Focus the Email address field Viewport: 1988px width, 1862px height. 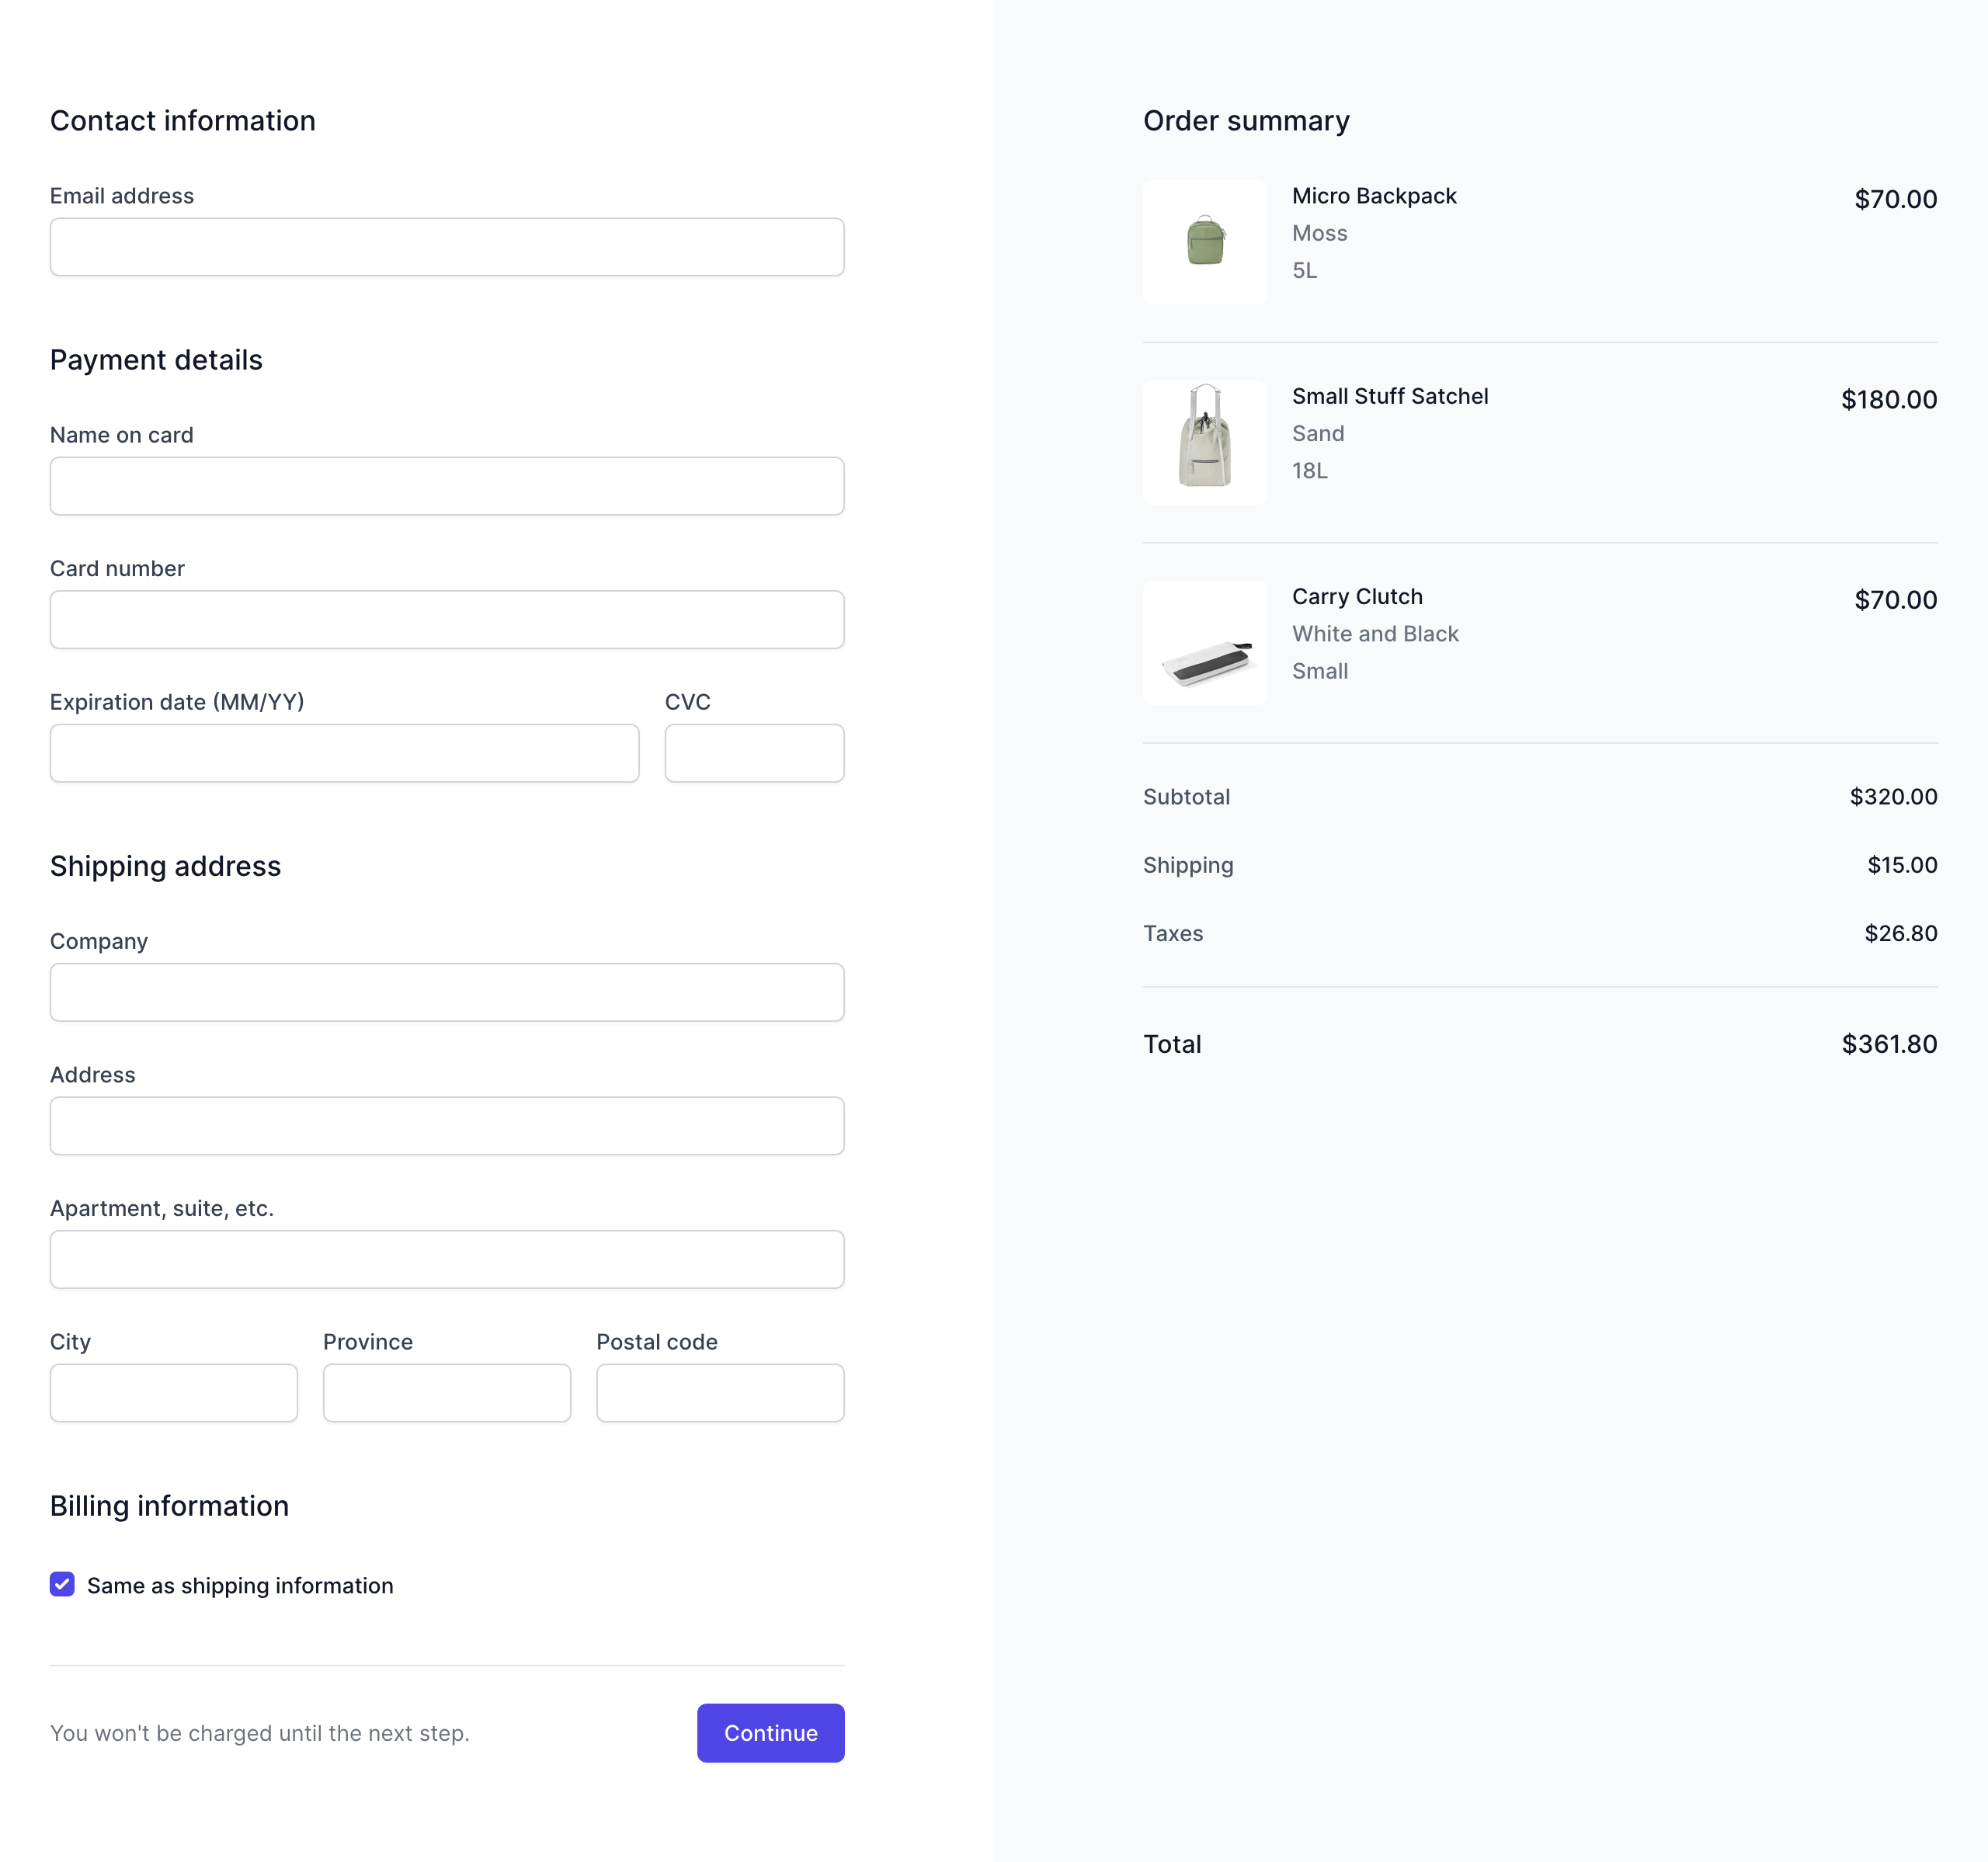(x=446, y=247)
